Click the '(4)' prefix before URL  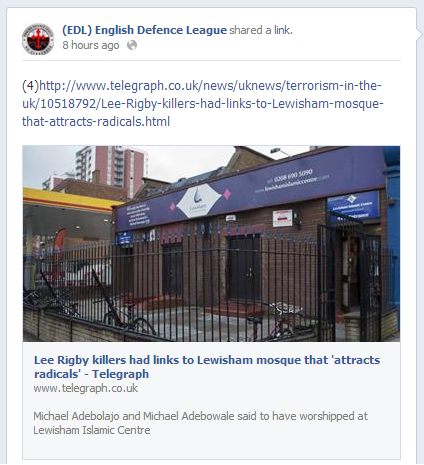30,86
